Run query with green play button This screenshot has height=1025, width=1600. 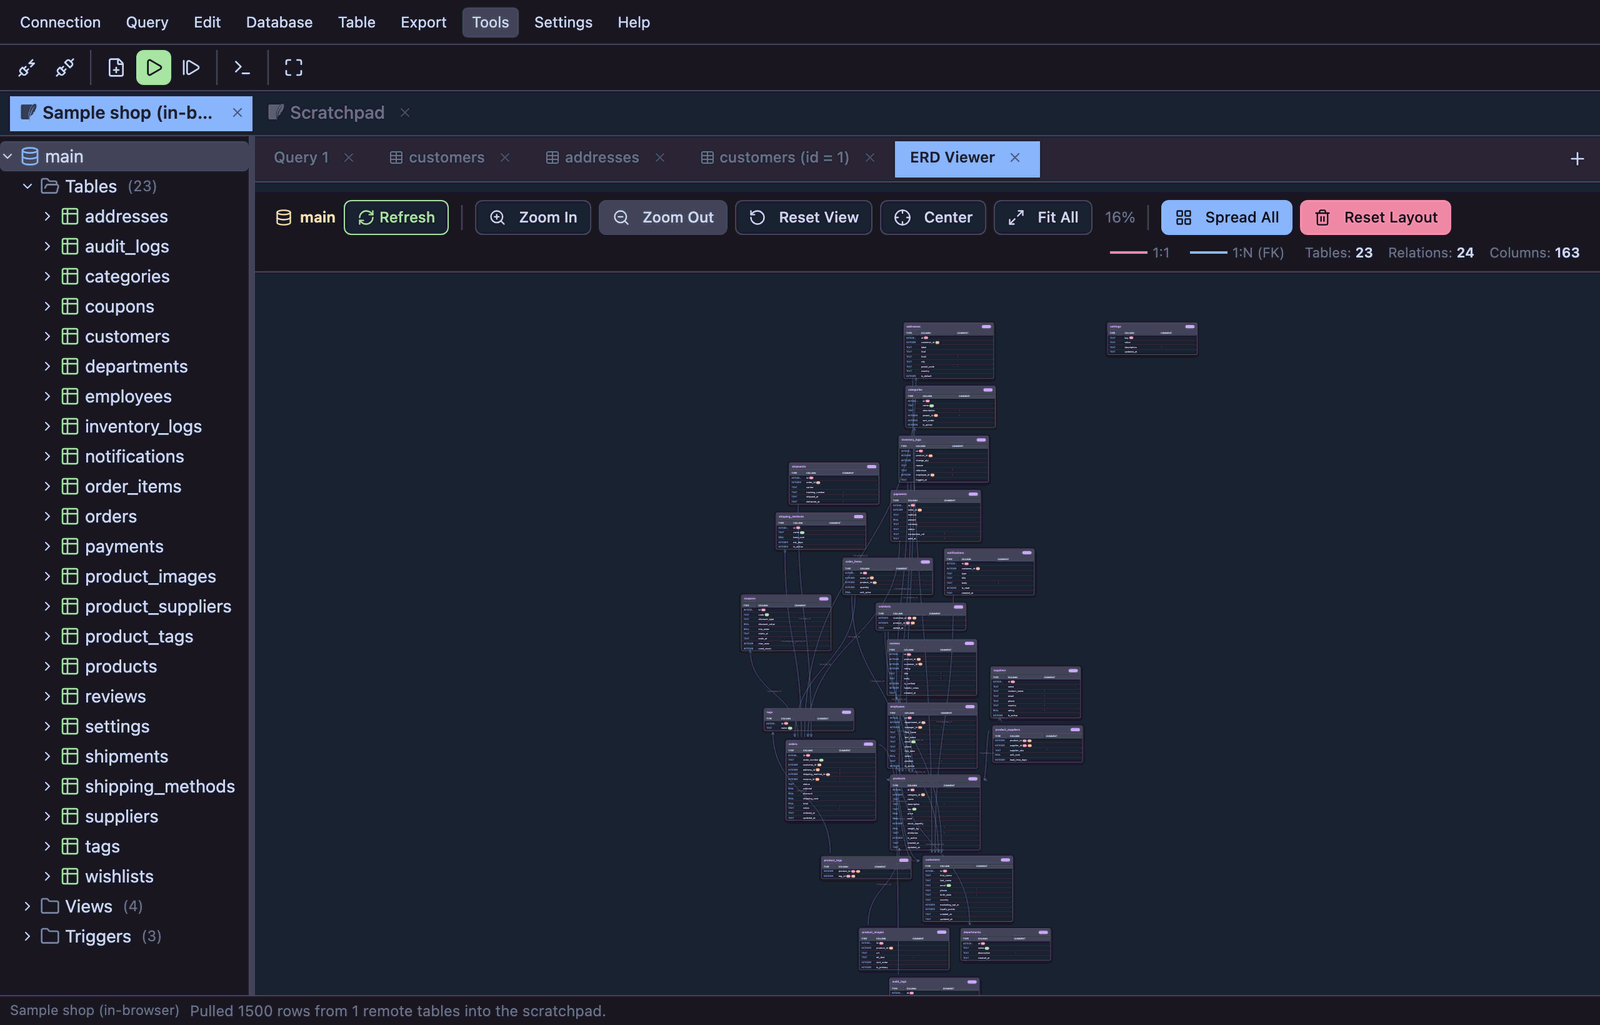pos(154,68)
